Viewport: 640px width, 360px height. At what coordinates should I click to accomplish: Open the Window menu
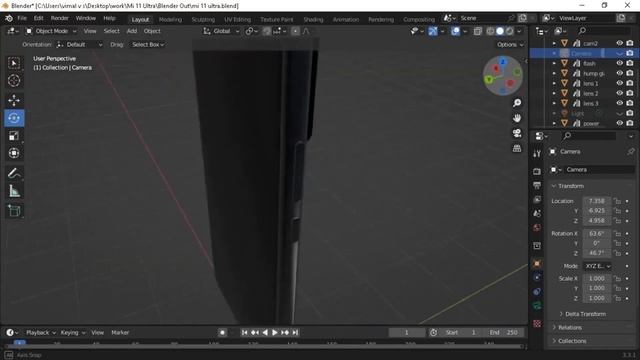[86, 18]
